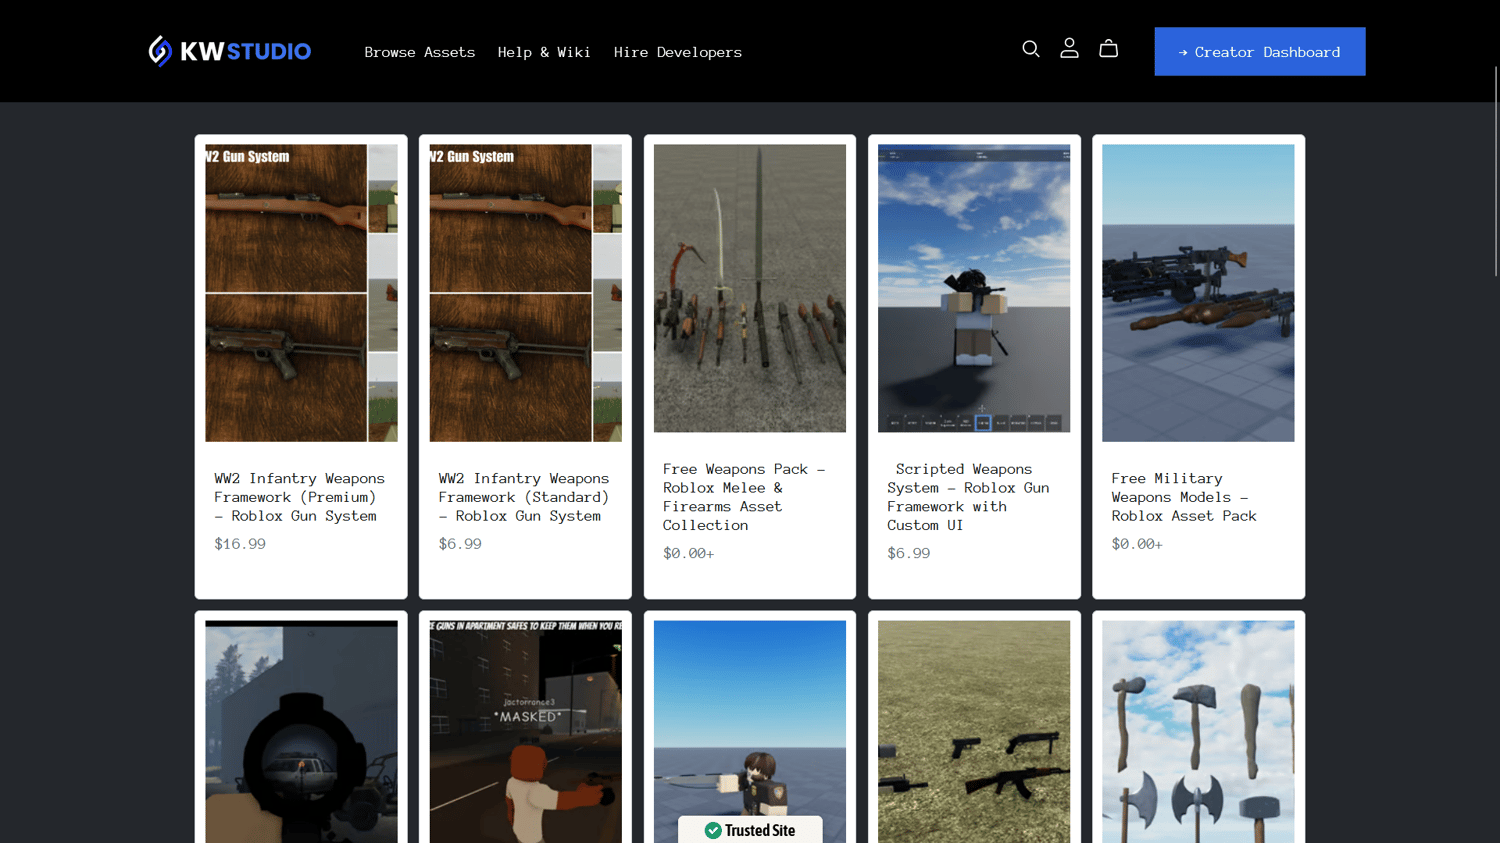
Task: Click the Free Weapons Pack $0.00+ price
Action: (x=688, y=553)
